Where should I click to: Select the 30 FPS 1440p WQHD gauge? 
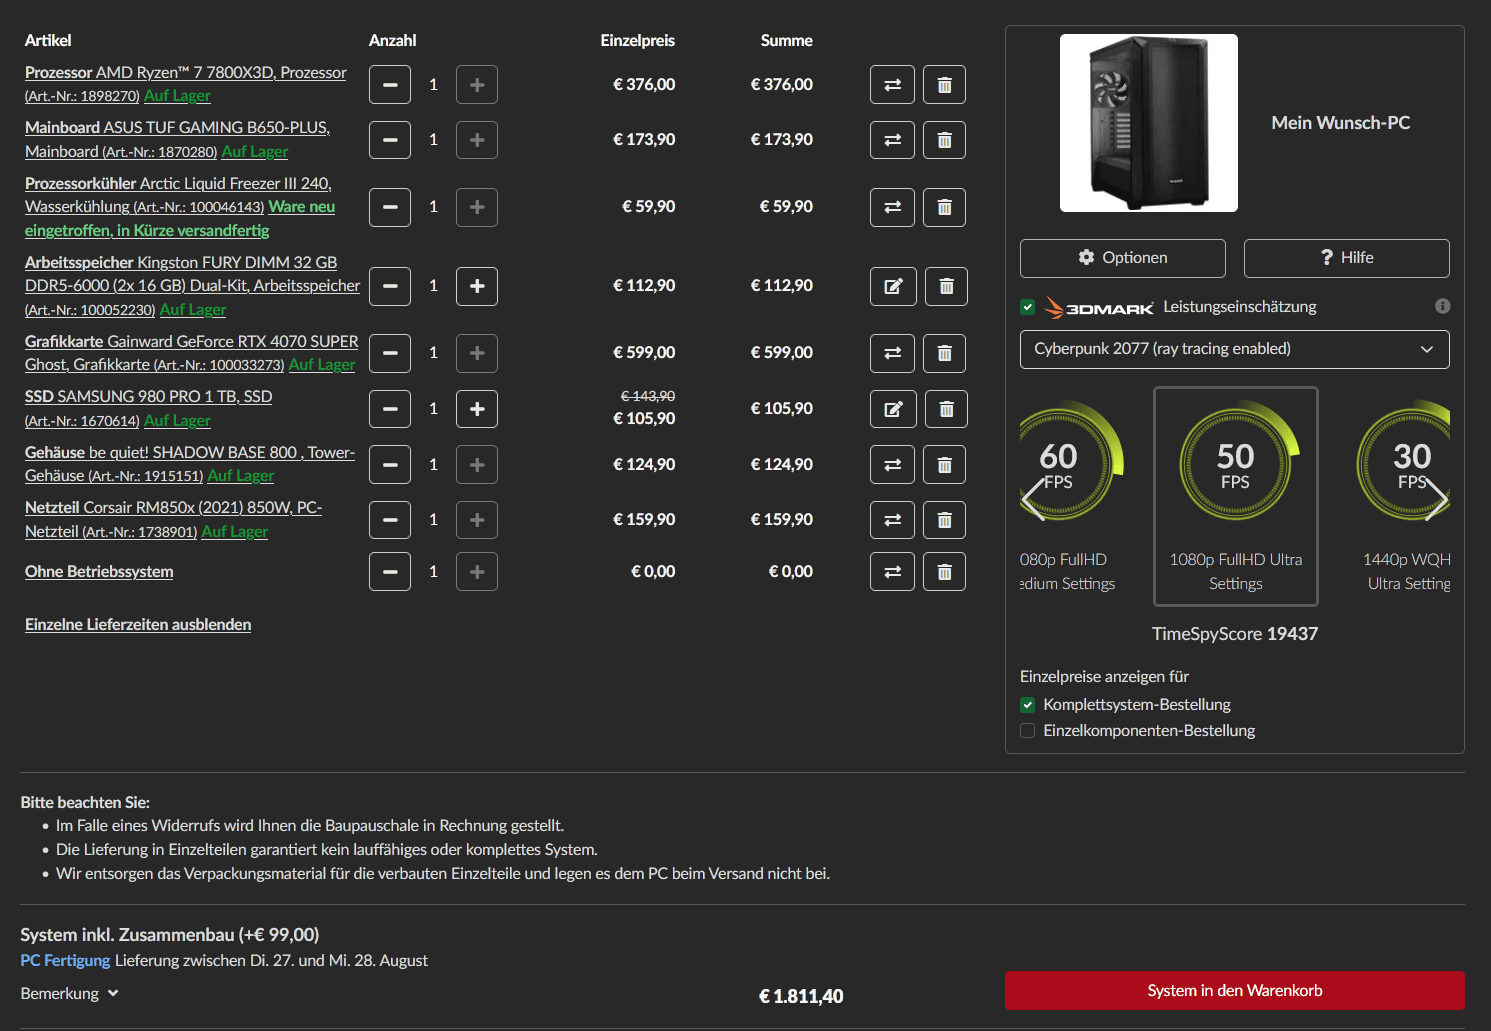[1404, 461]
